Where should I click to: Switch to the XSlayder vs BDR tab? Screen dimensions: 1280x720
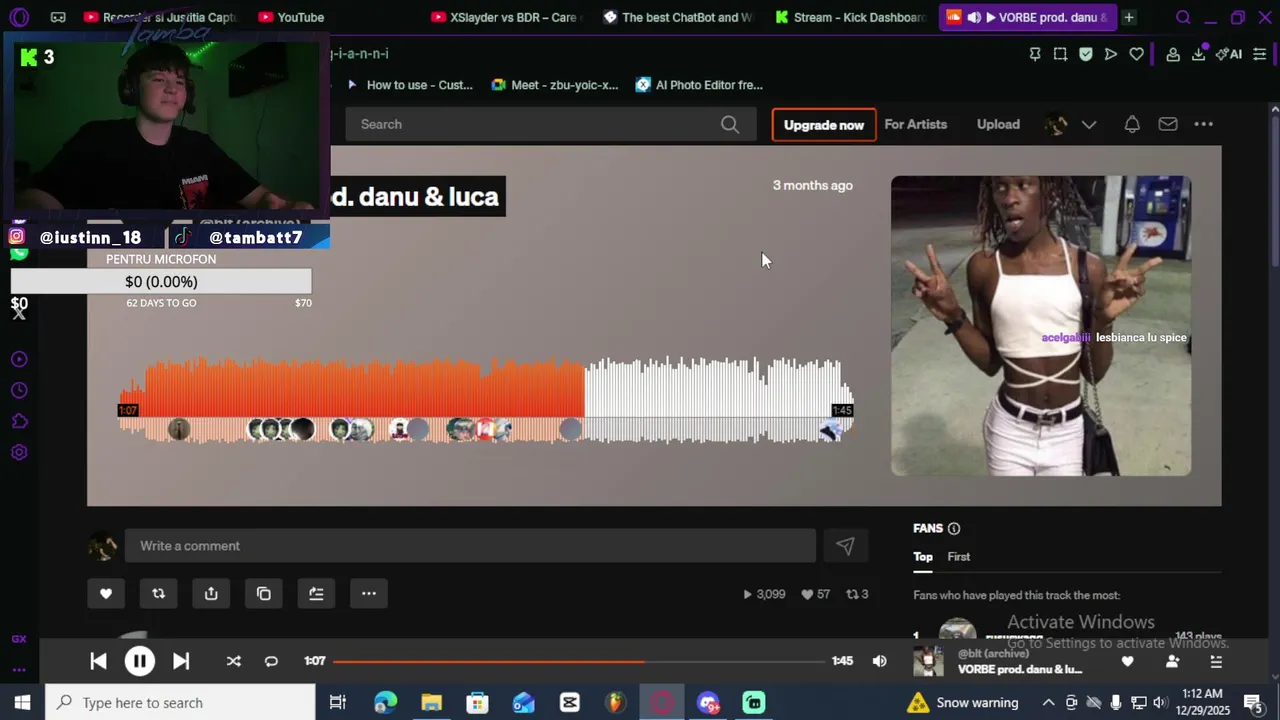point(504,17)
